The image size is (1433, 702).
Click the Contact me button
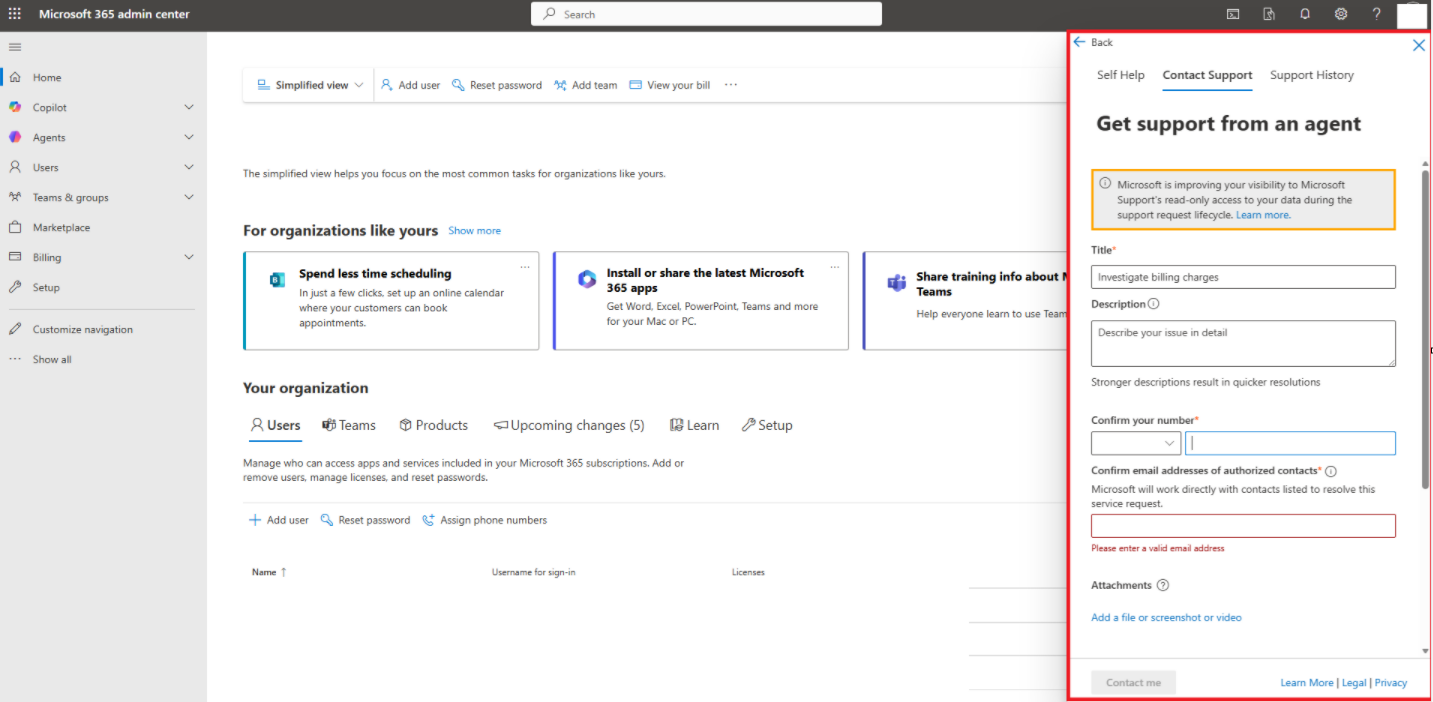click(1133, 682)
